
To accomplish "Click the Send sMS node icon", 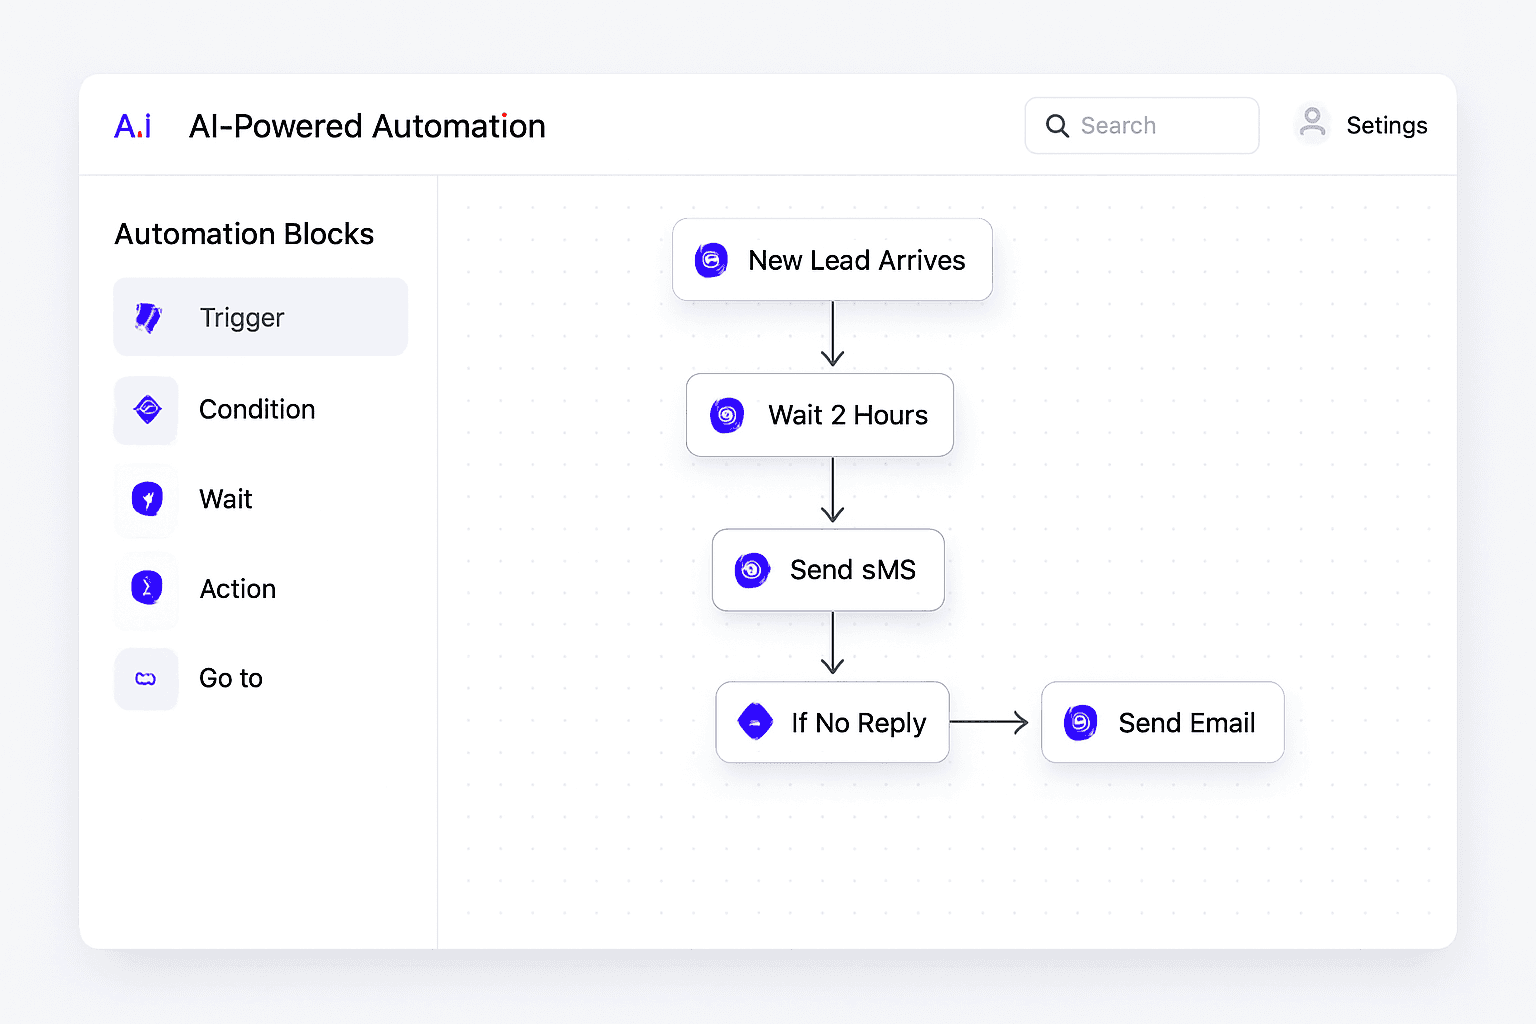I will point(751,569).
